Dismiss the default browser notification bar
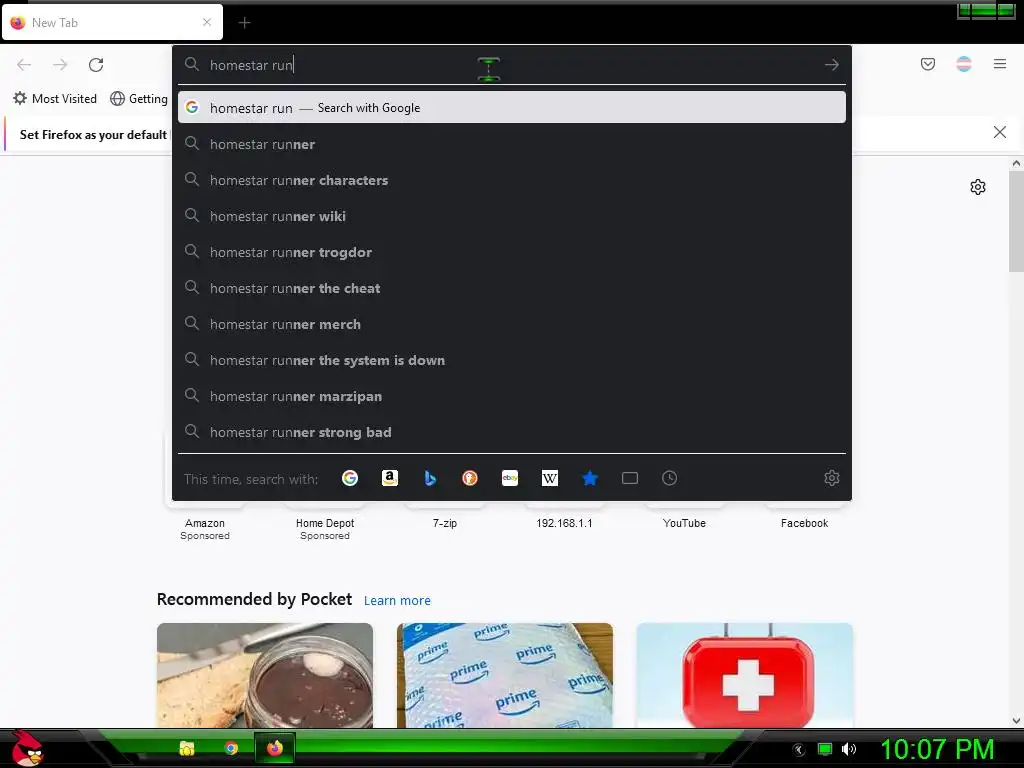This screenshot has width=1024, height=768. coord(1000,133)
